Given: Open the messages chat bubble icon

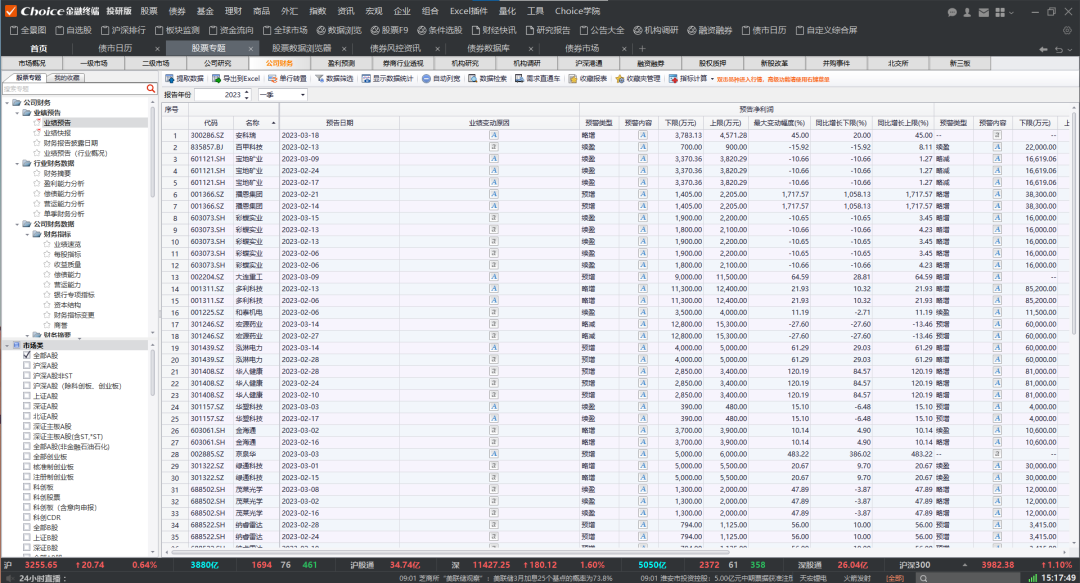Looking at the screenshot, I should click(x=953, y=12).
